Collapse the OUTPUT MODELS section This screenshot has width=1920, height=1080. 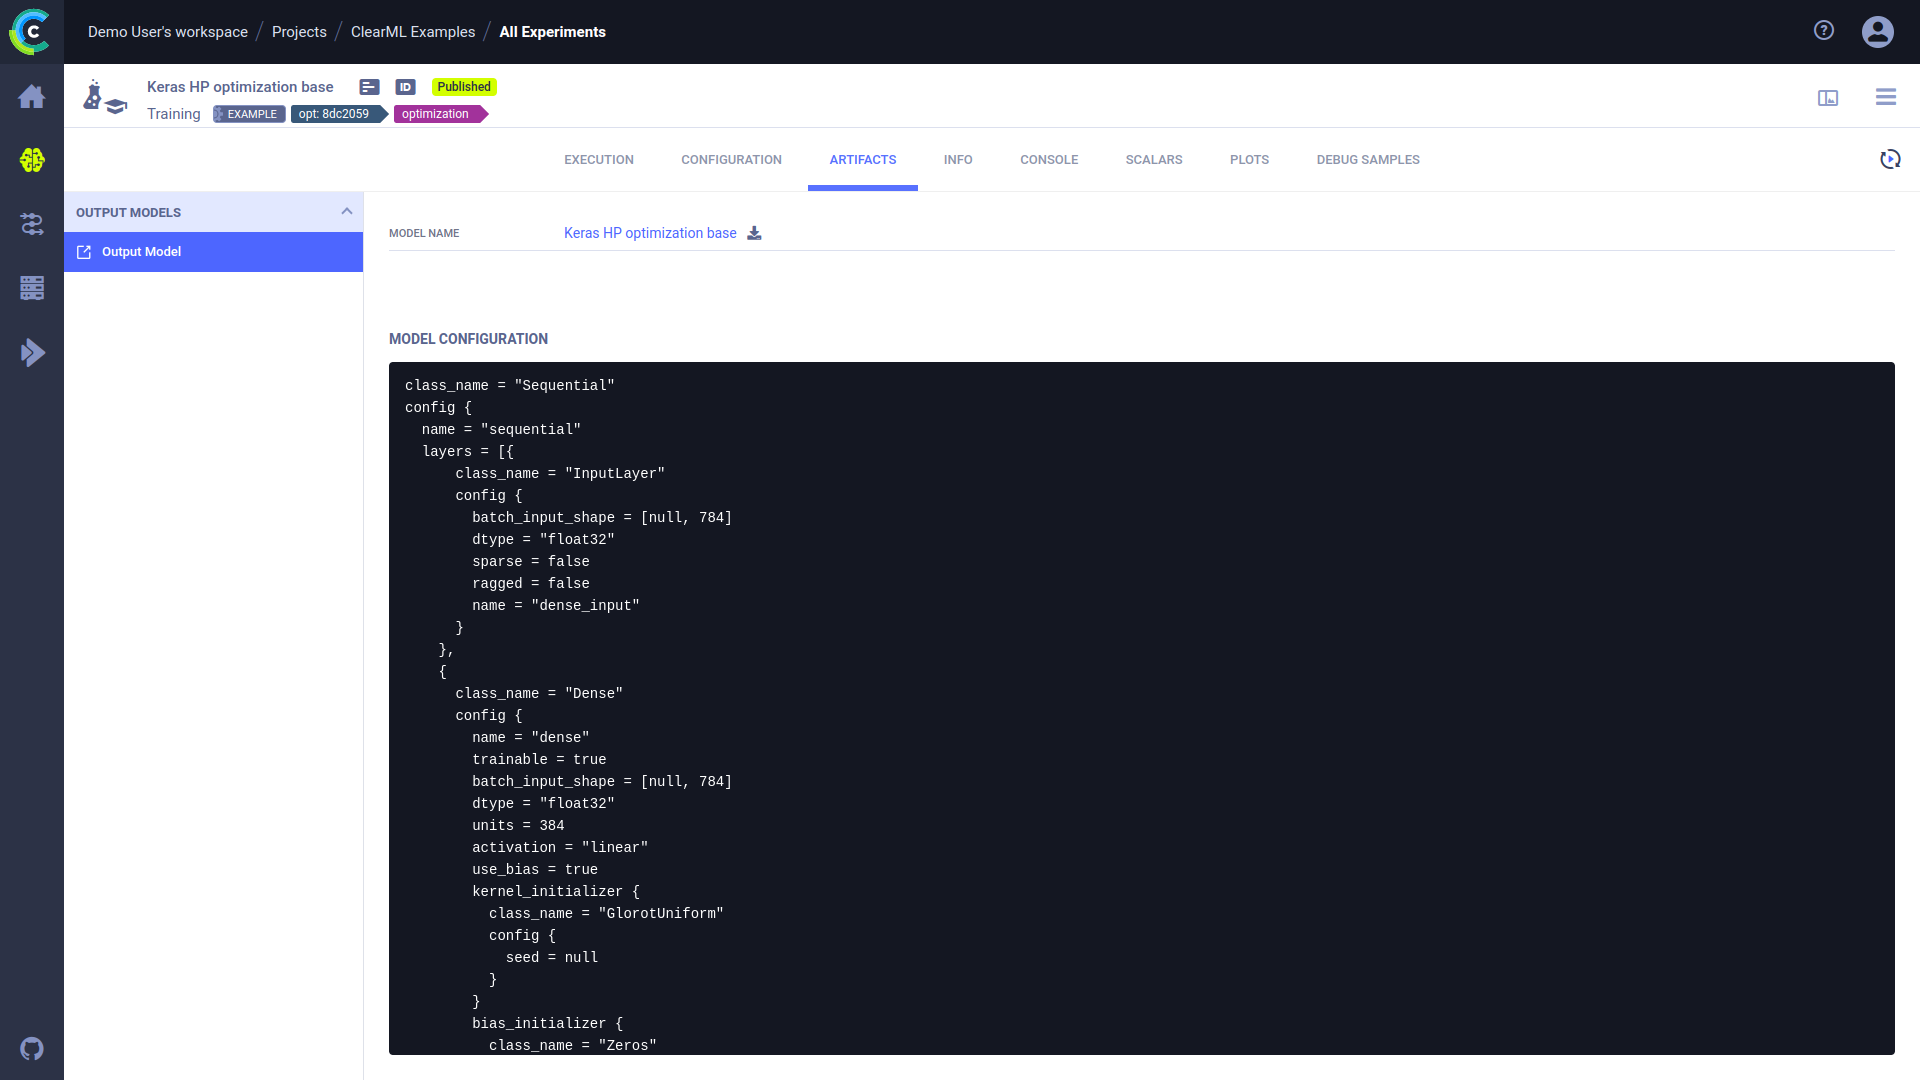point(347,211)
